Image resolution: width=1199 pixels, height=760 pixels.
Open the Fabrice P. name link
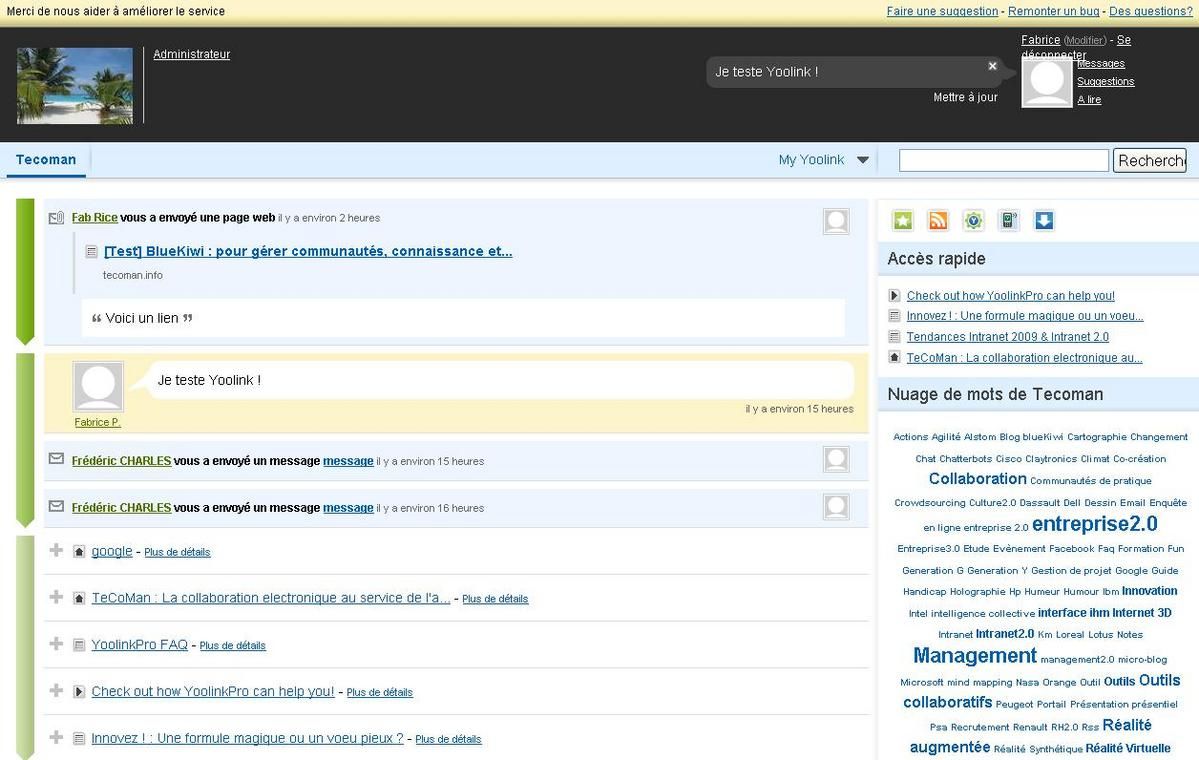coord(98,422)
